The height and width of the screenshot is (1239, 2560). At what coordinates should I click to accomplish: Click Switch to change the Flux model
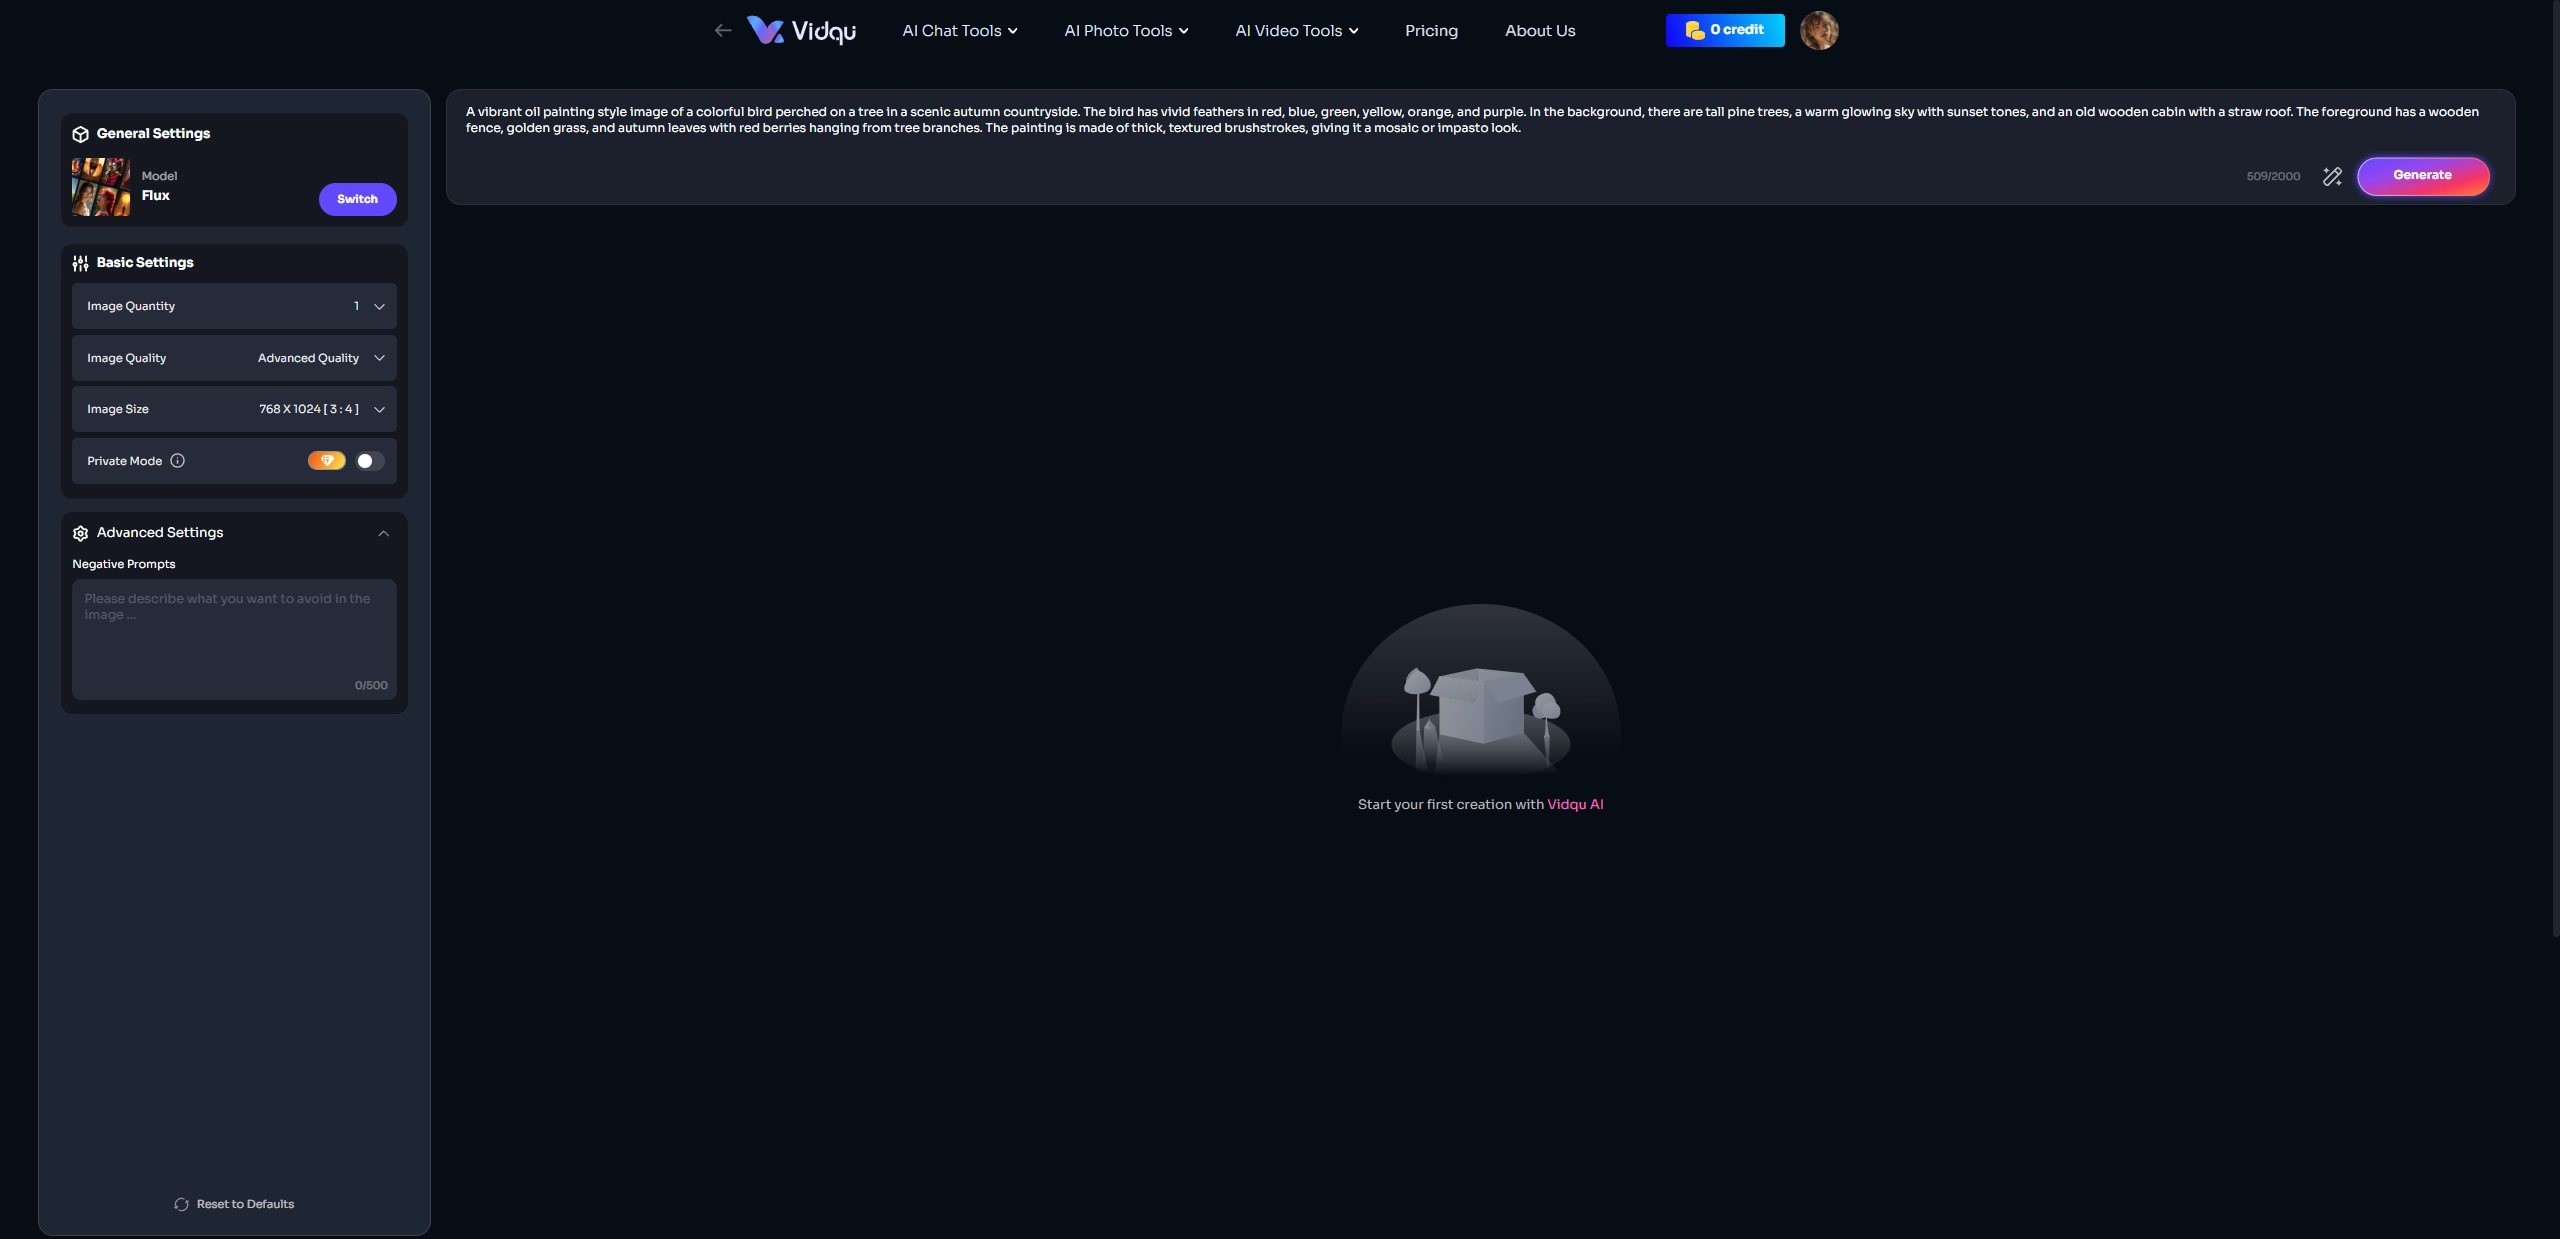[x=357, y=198]
